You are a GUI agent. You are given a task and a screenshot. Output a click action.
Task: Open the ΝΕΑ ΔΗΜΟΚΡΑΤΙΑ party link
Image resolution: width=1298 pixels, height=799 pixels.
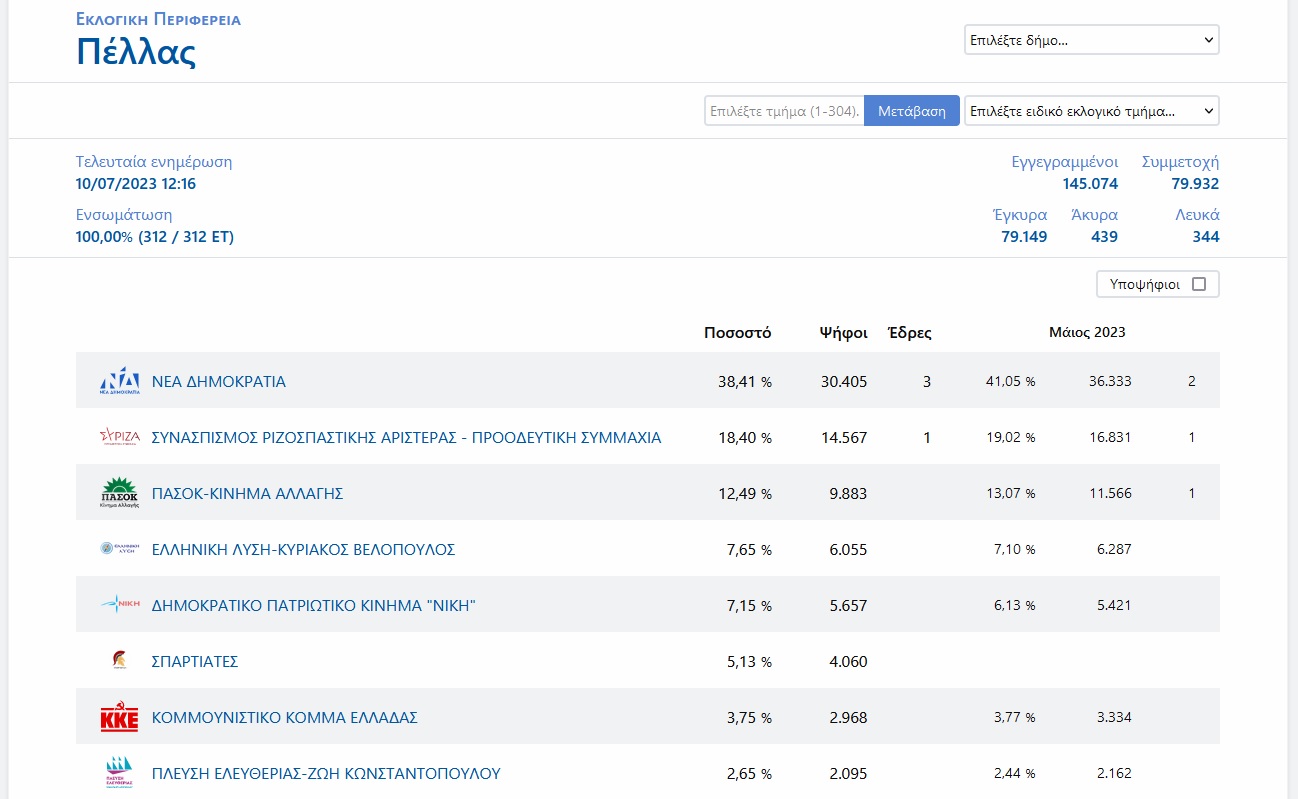219,382
